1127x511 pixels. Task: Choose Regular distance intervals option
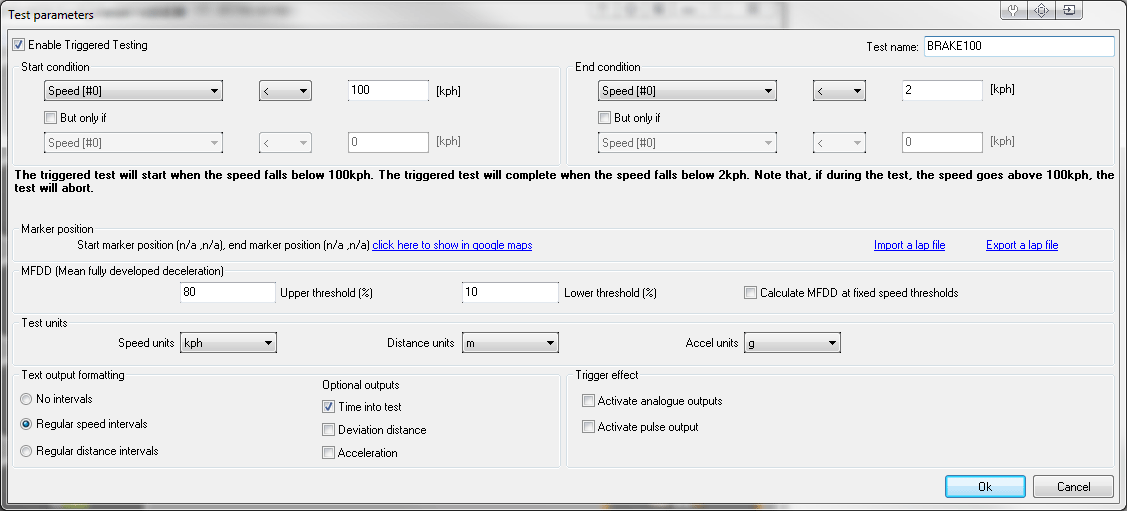pos(26,451)
